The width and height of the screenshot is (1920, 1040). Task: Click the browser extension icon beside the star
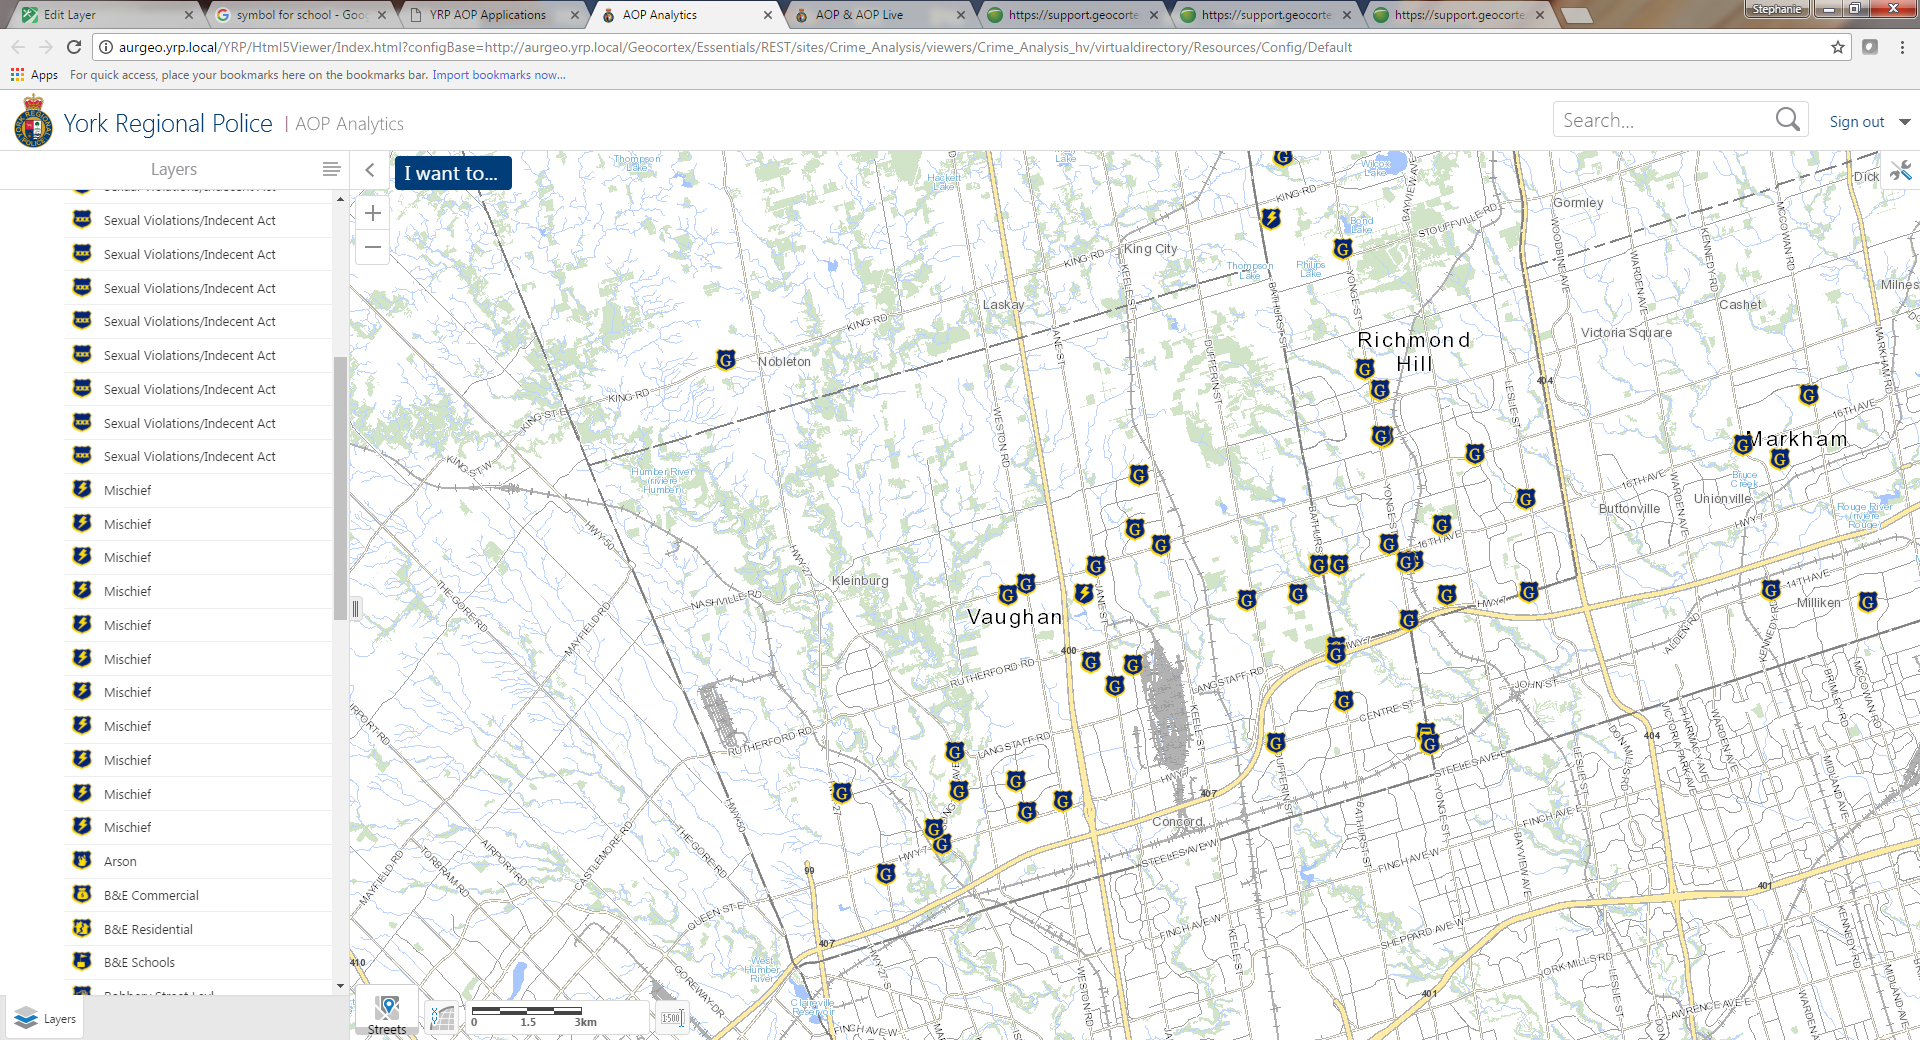1870,47
